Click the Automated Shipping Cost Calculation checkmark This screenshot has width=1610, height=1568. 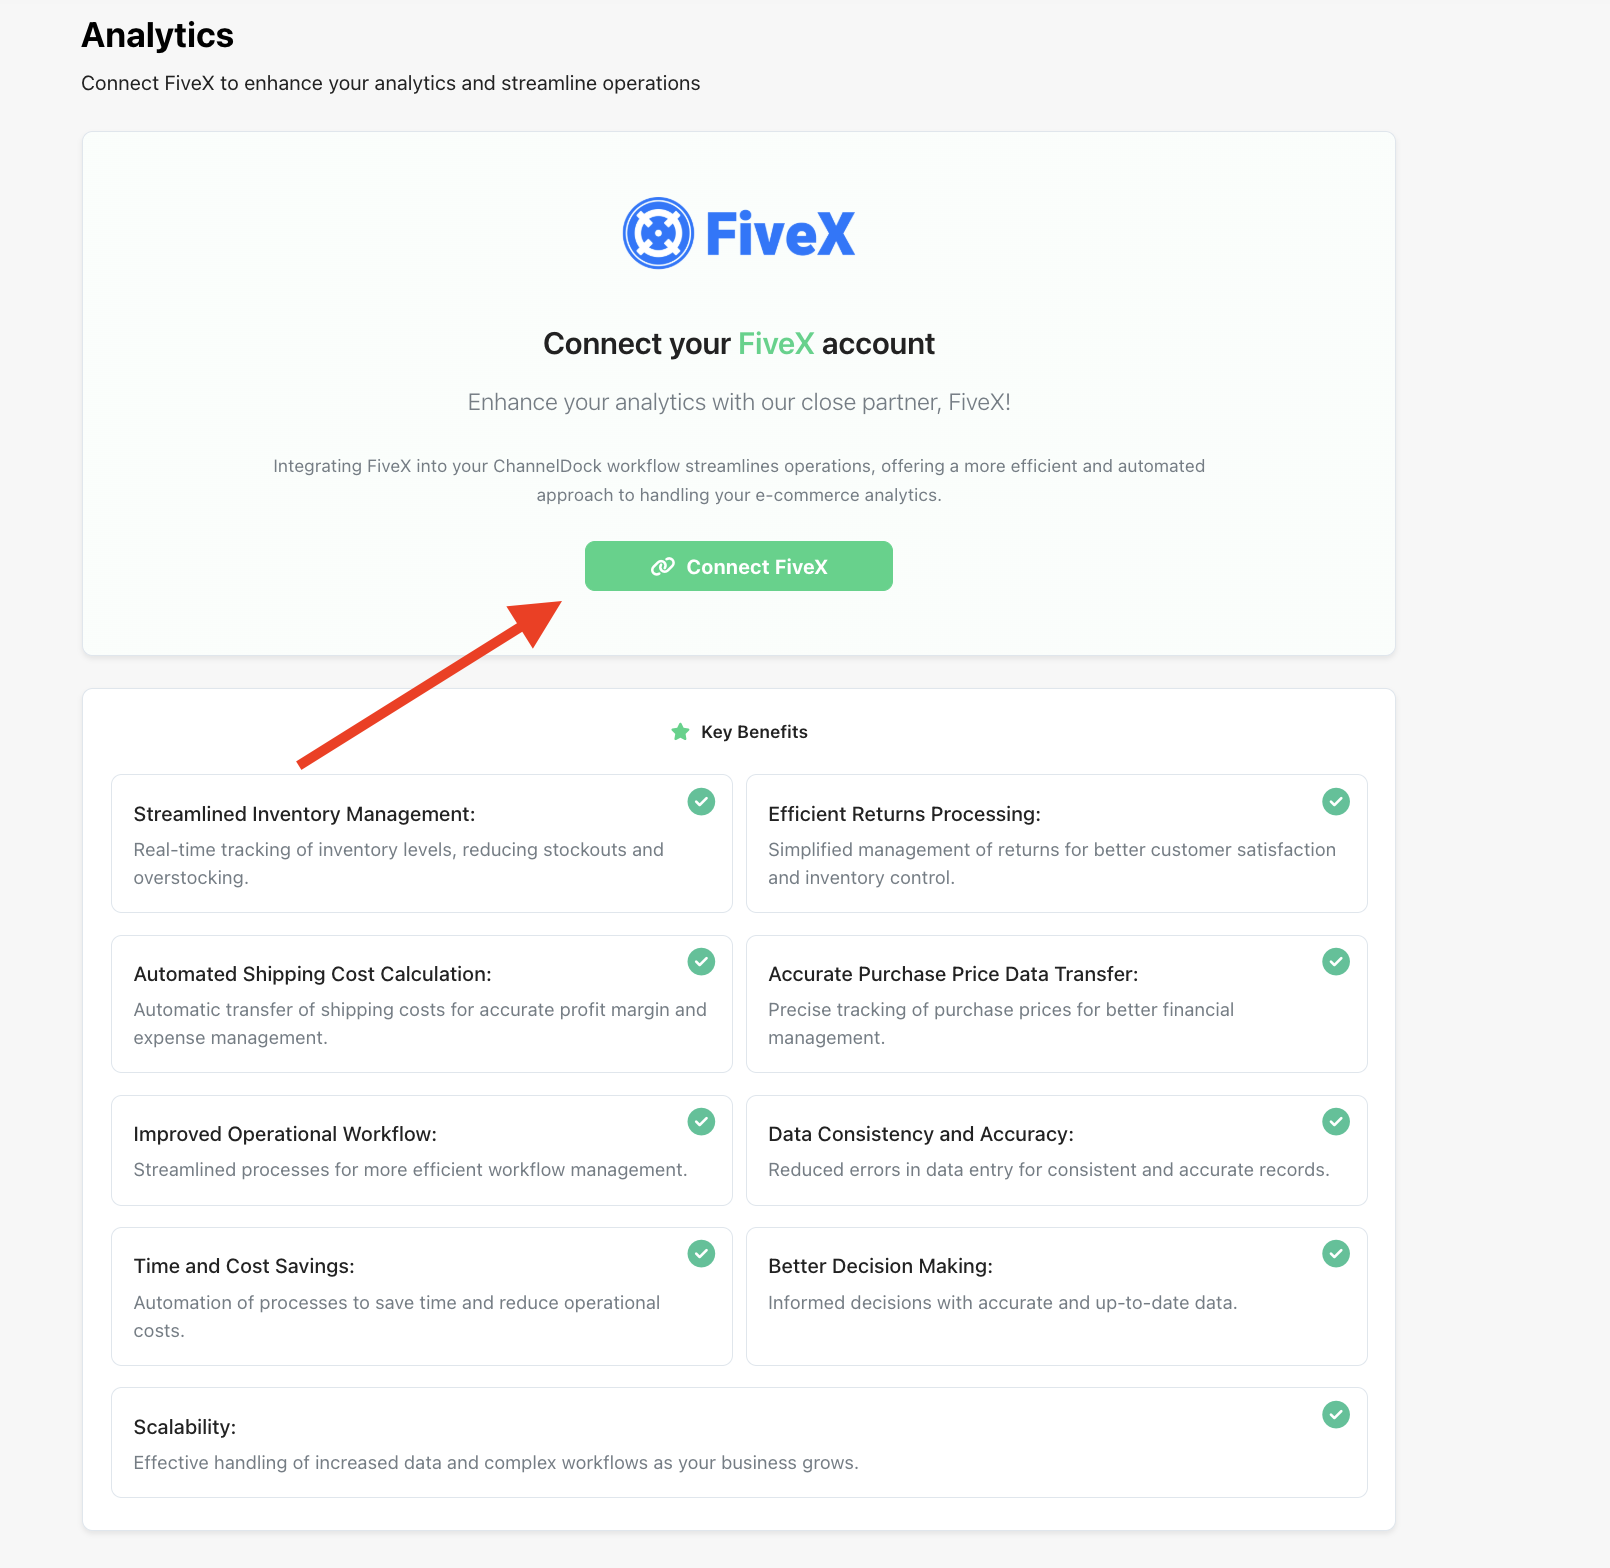(x=701, y=961)
